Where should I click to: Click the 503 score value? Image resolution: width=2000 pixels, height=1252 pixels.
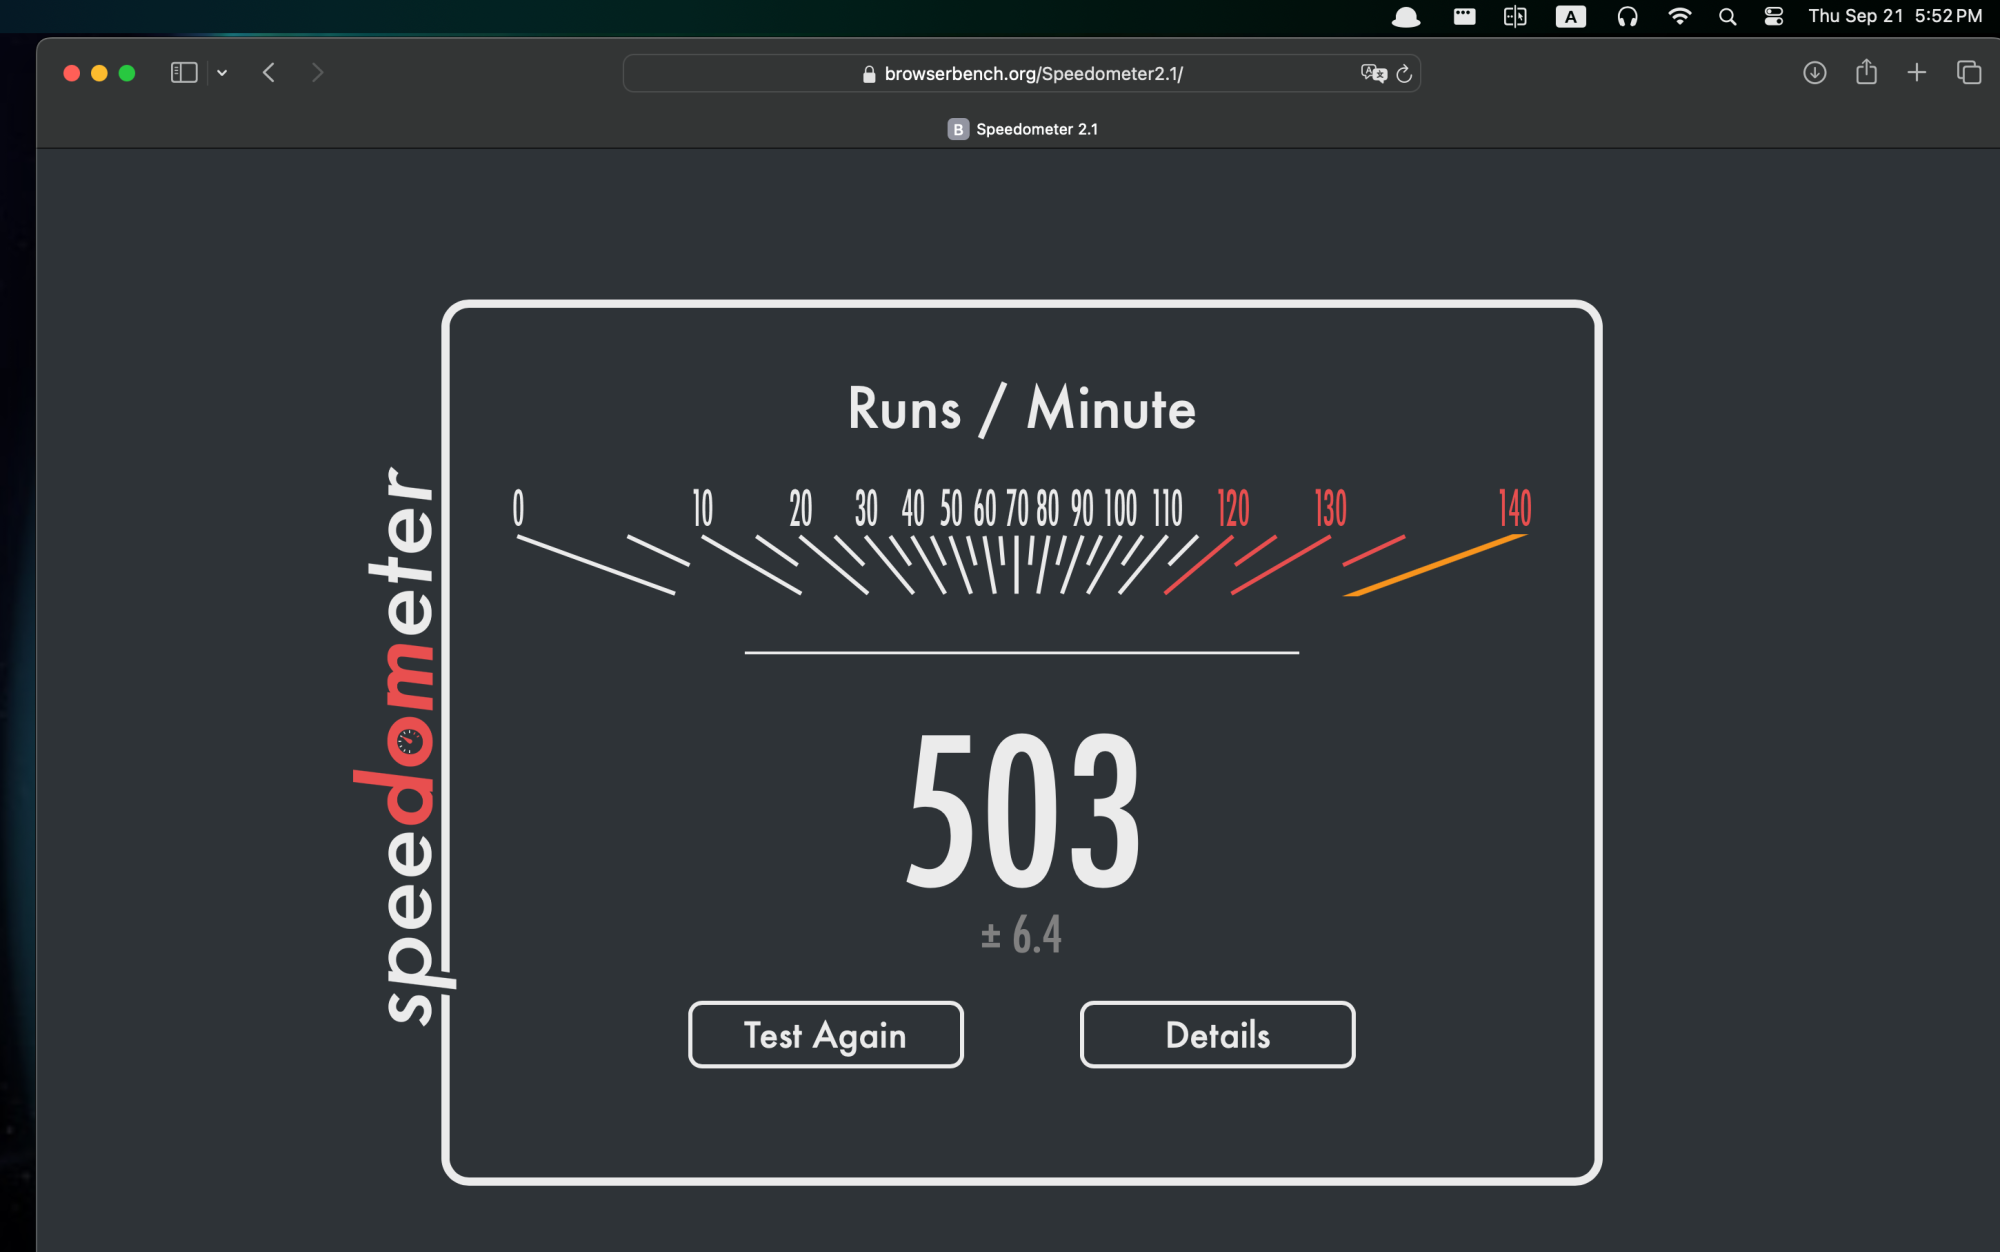[x=1023, y=810]
